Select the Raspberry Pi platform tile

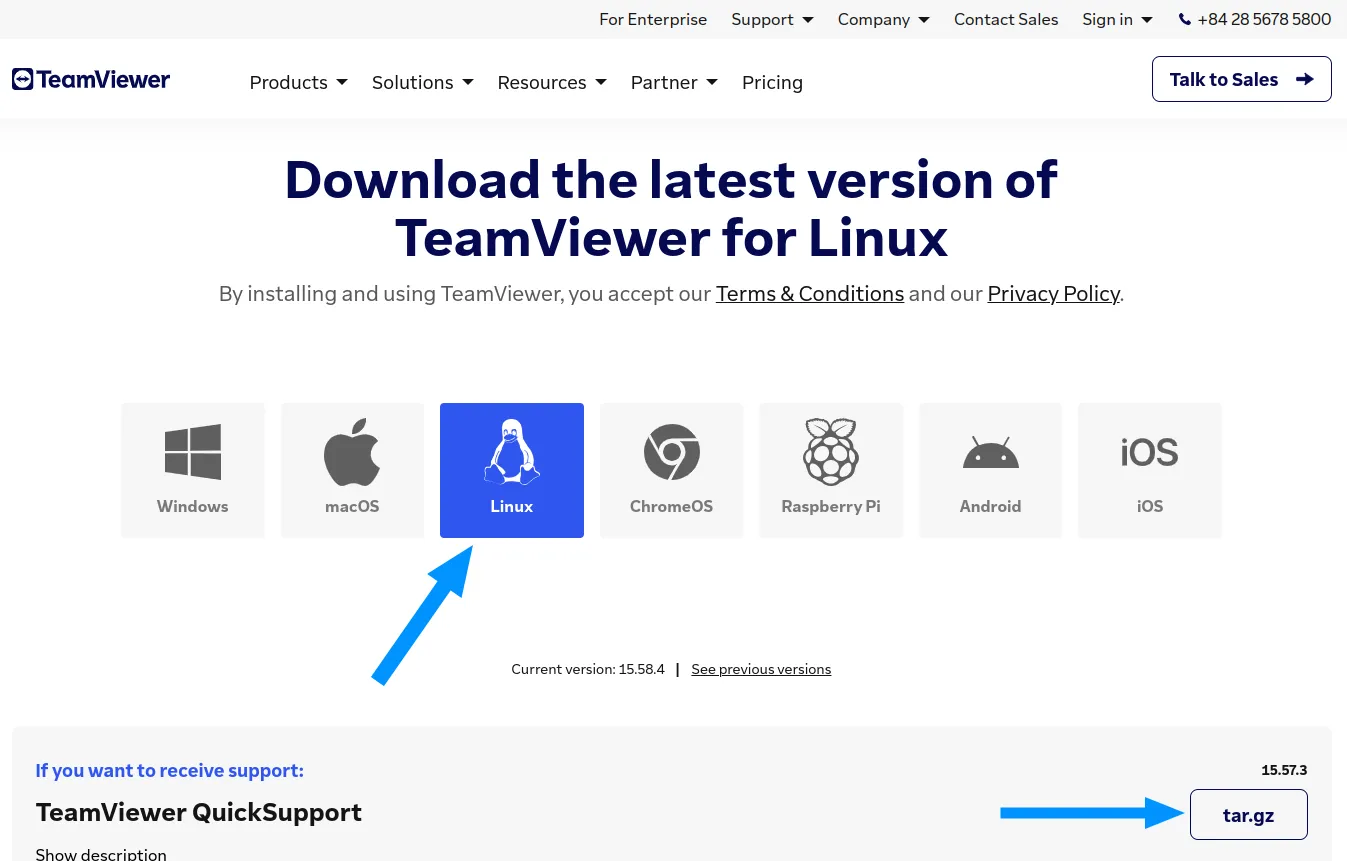831,470
